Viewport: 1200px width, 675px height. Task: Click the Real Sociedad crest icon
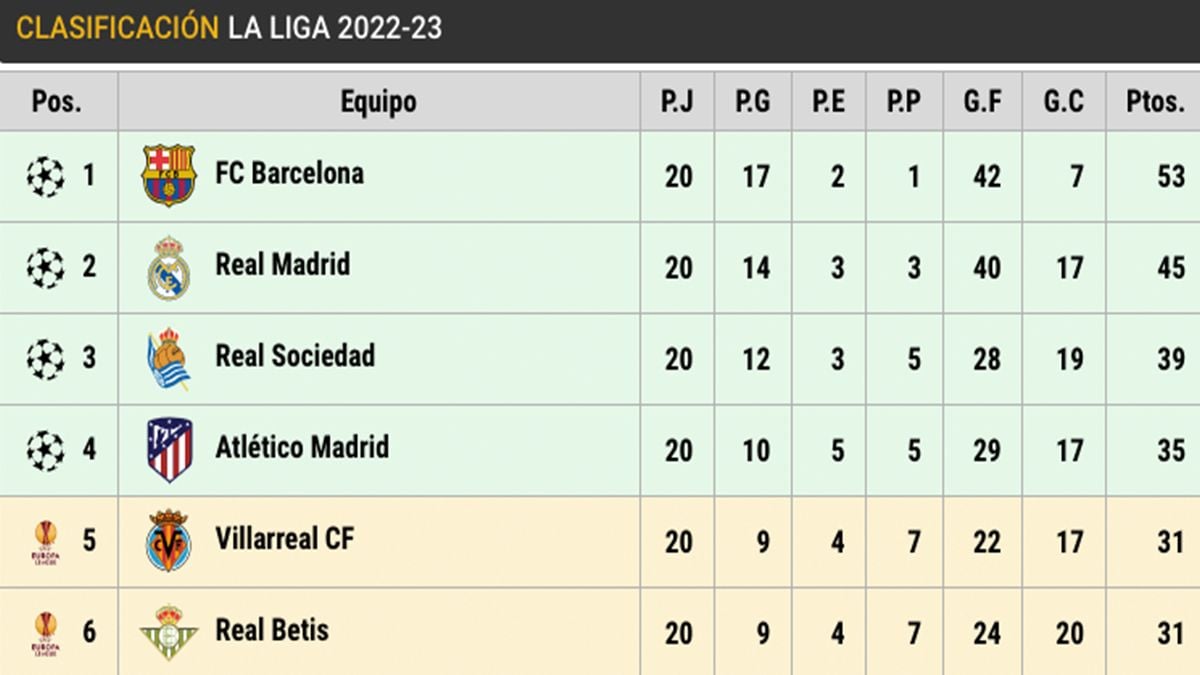click(x=168, y=358)
